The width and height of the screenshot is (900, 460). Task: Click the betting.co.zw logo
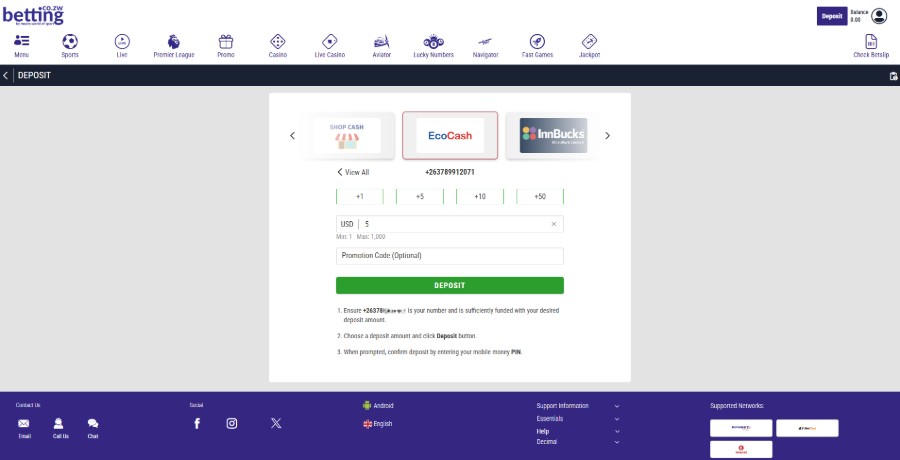(x=33, y=15)
